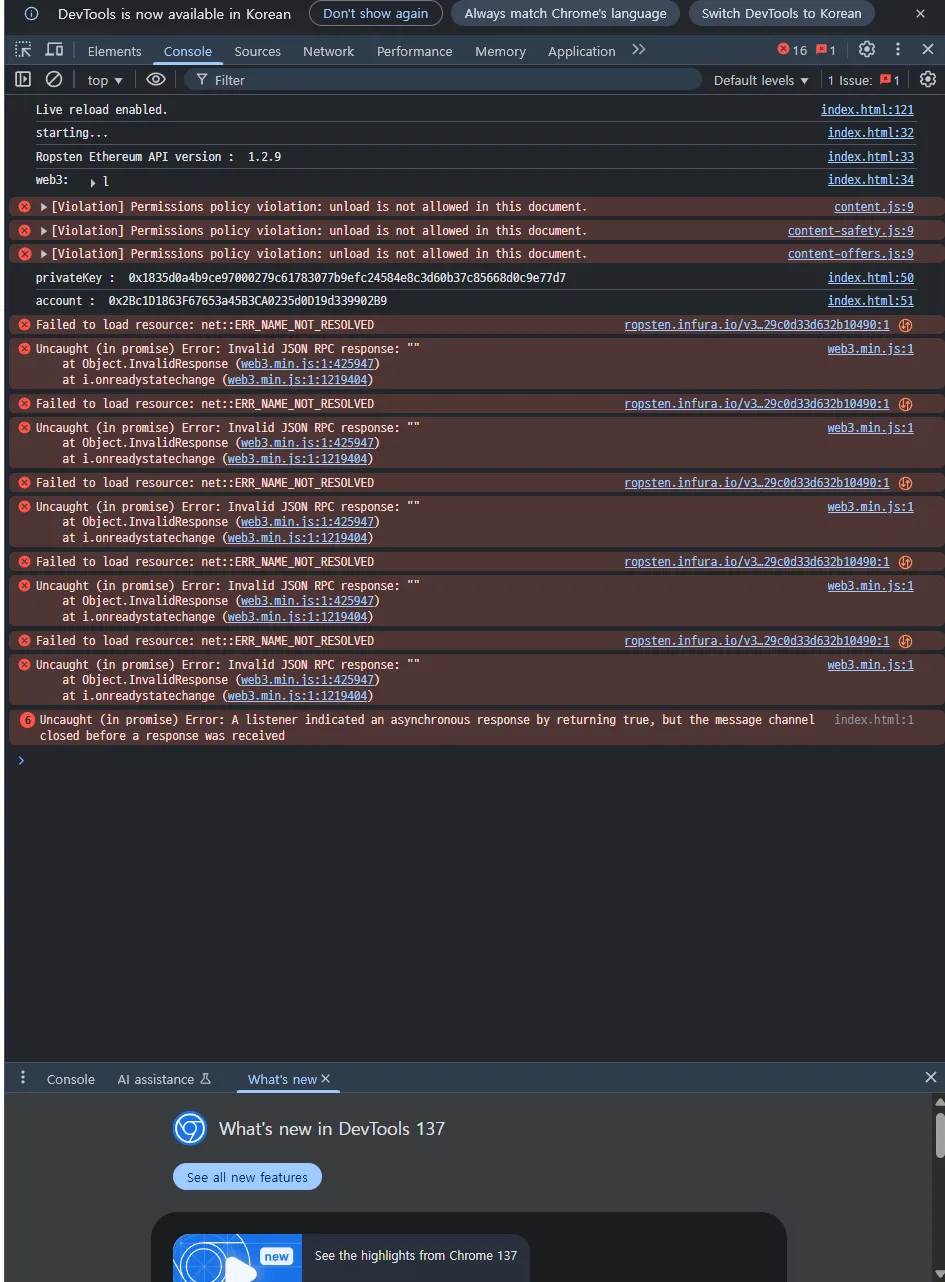
Task: Click the 1 Issue indicator in console toolbar
Action: (x=863, y=80)
